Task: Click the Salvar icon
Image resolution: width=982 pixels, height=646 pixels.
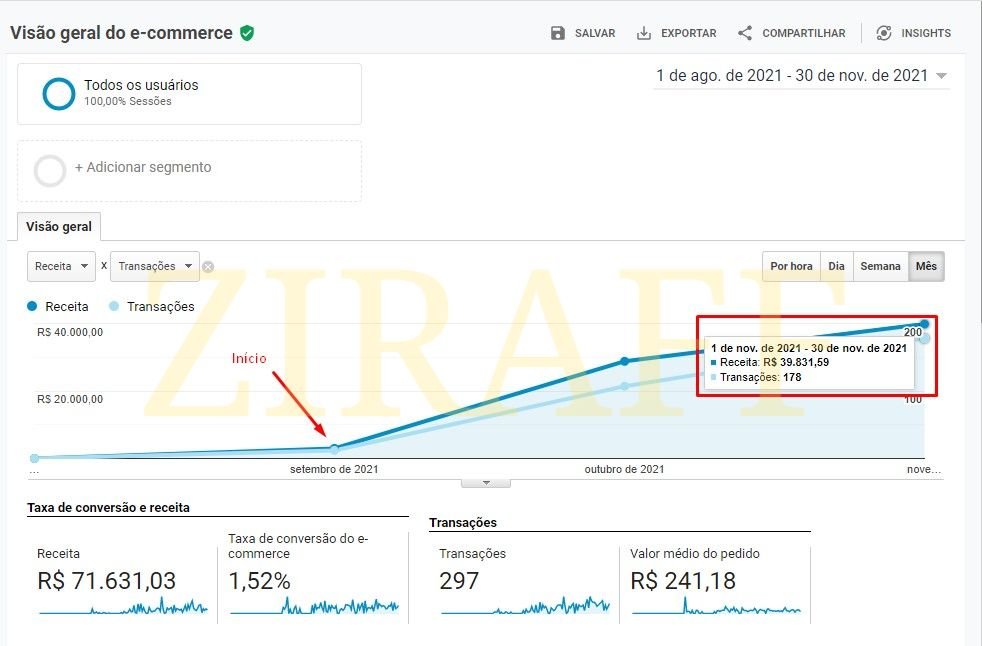Action: pyautogui.click(x=556, y=32)
